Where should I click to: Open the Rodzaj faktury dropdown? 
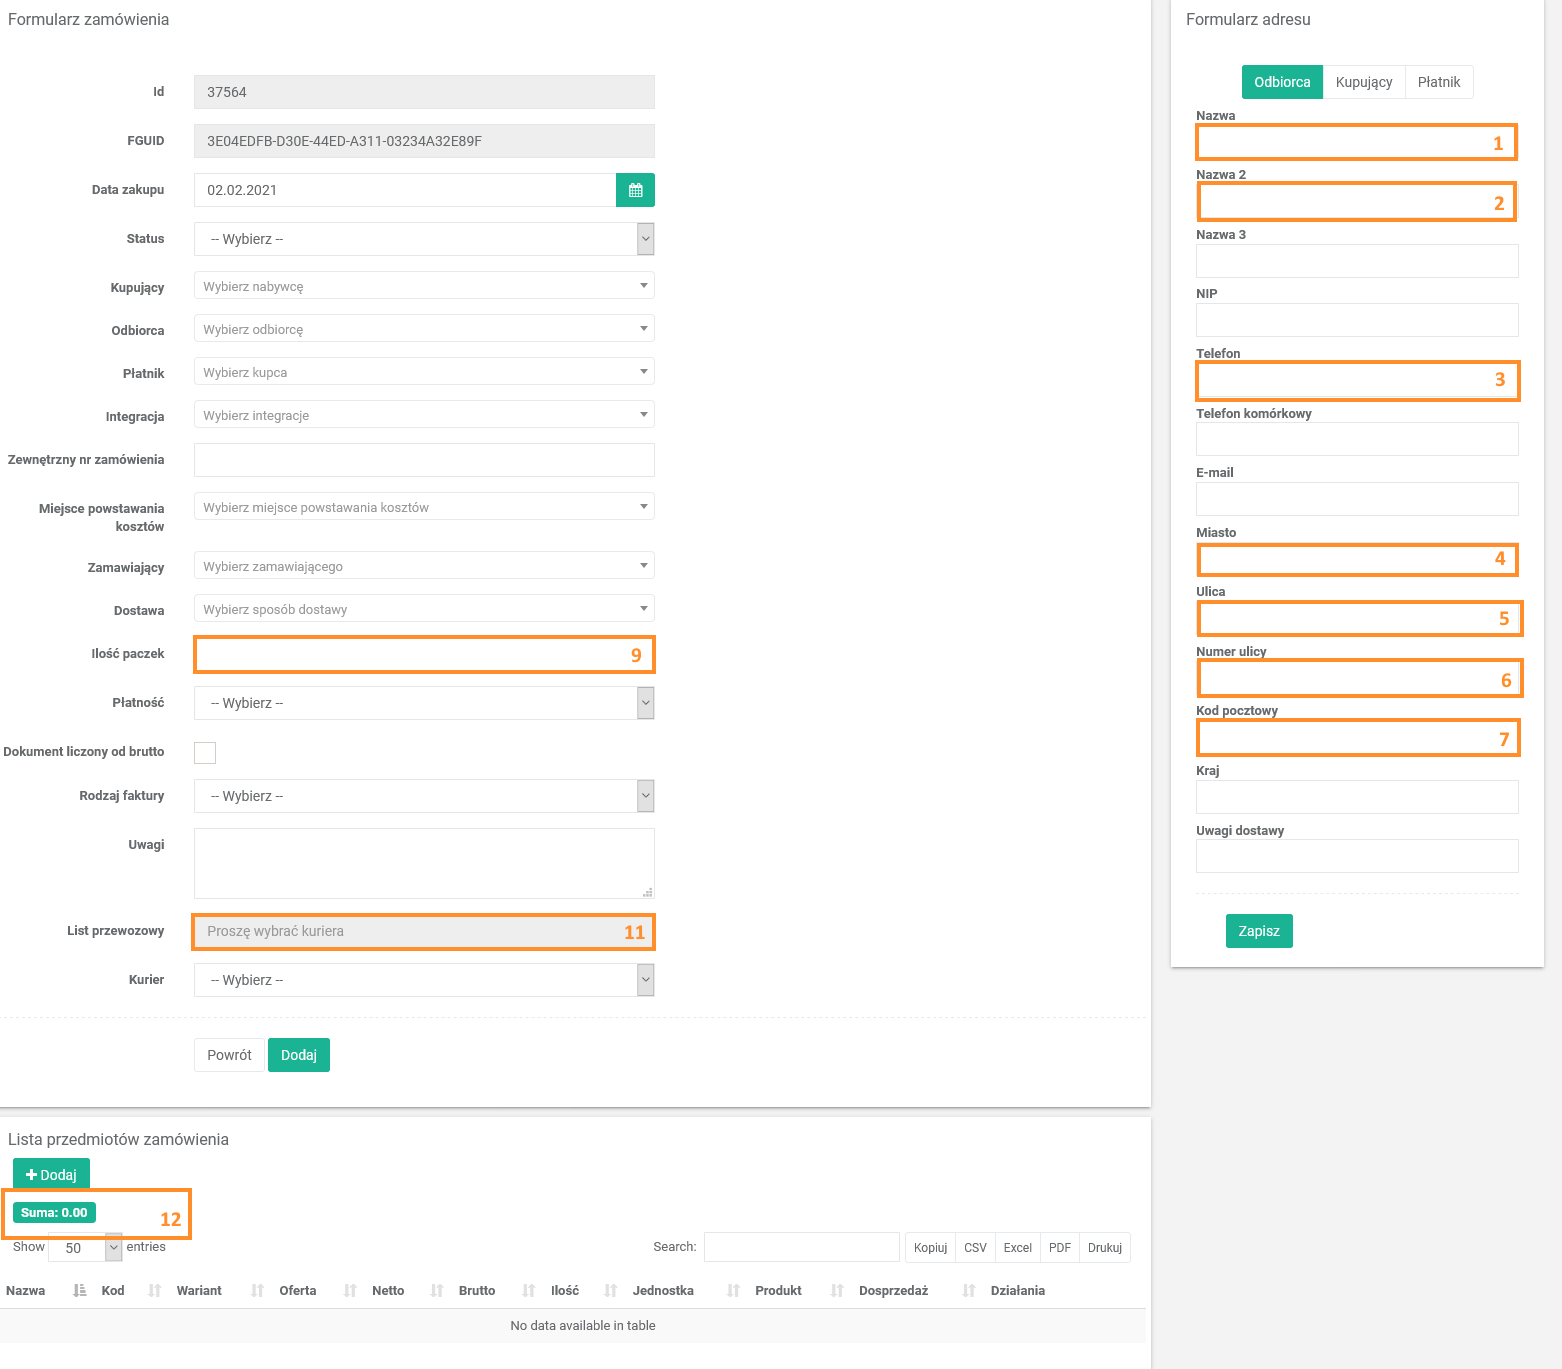[x=424, y=796]
